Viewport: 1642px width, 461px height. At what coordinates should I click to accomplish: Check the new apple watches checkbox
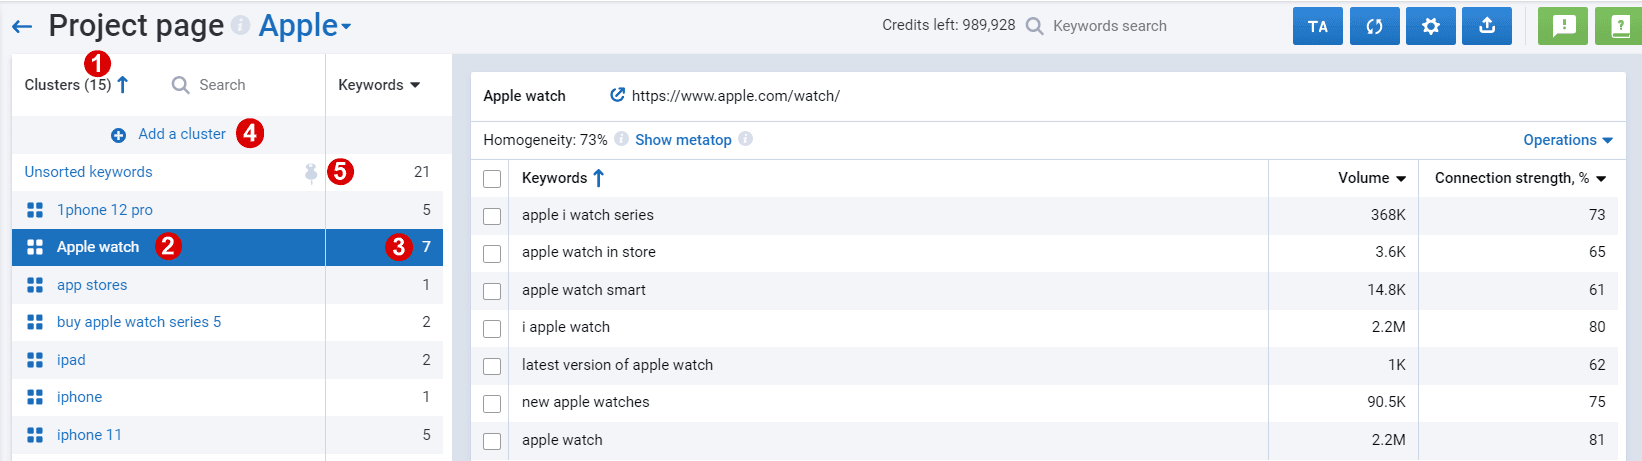[492, 404]
